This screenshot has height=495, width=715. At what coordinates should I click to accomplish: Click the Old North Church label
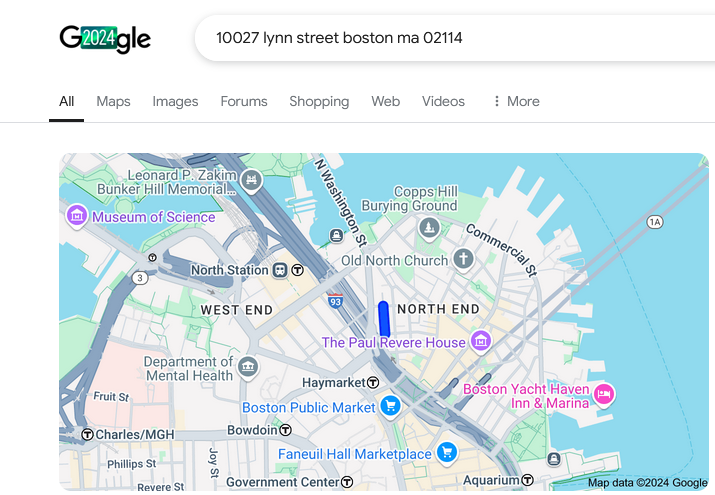395,261
